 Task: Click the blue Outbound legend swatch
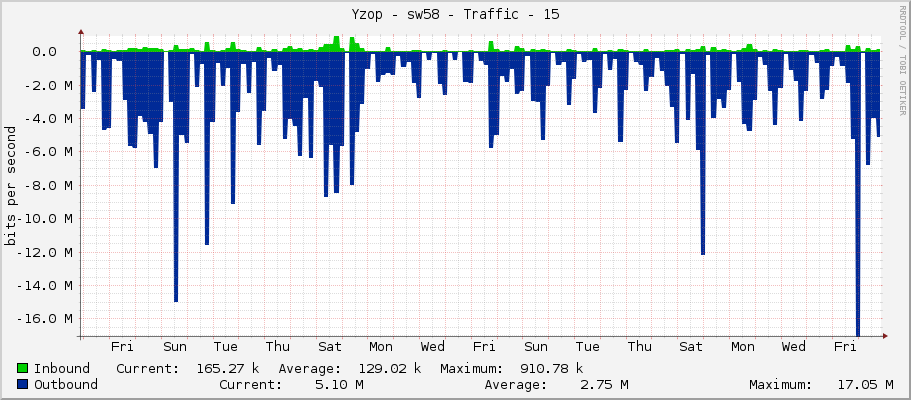[x=23, y=384]
